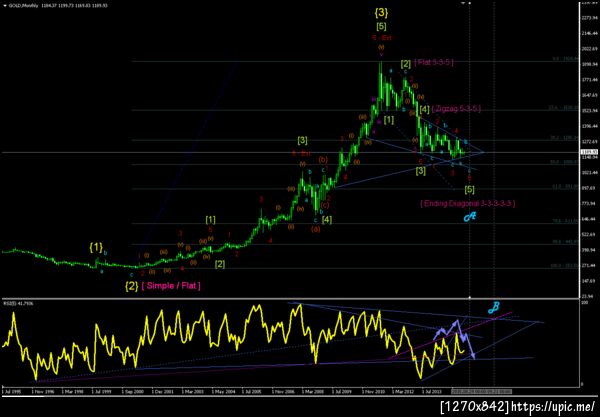
Task: Select the [Zigzag 5-3-5] annotation
Action: point(456,109)
